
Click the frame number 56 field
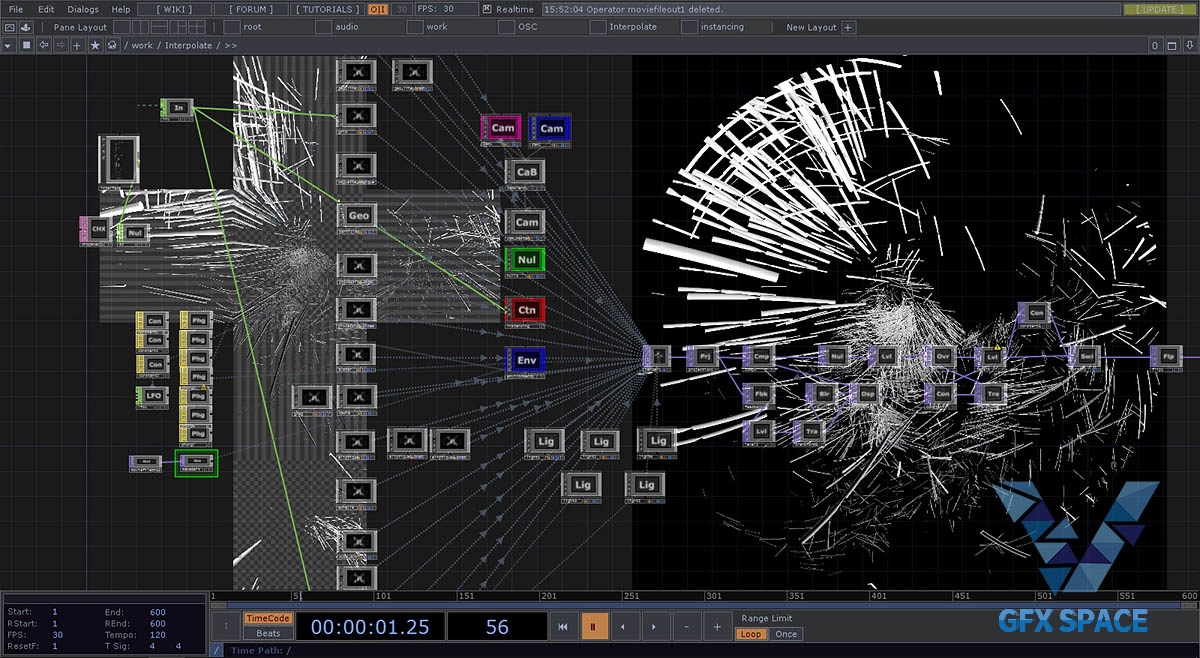point(497,627)
